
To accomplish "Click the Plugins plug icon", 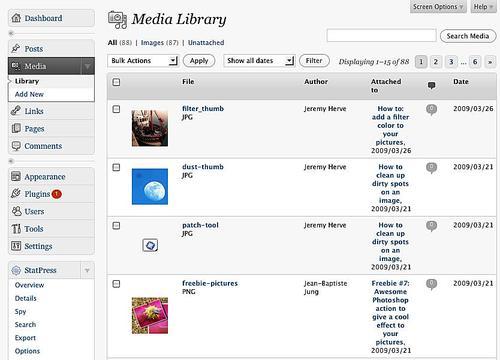I will (x=16, y=193).
